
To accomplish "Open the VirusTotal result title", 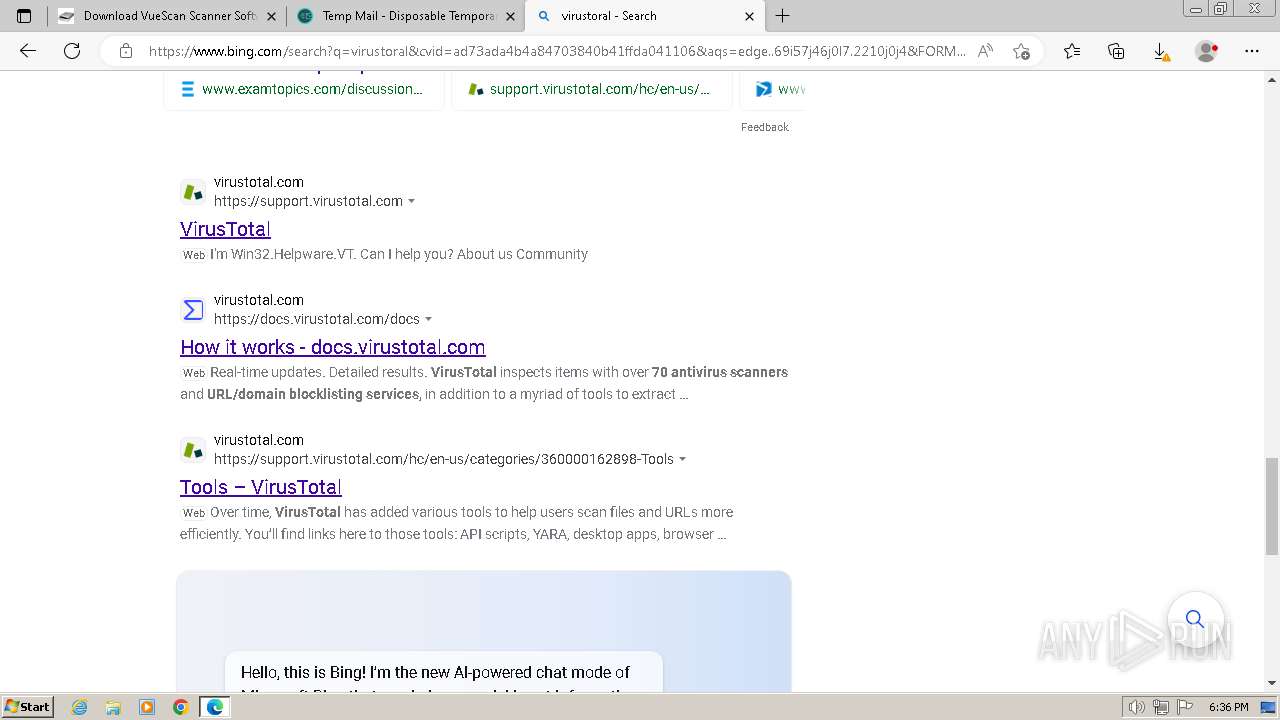I will [225, 229].
